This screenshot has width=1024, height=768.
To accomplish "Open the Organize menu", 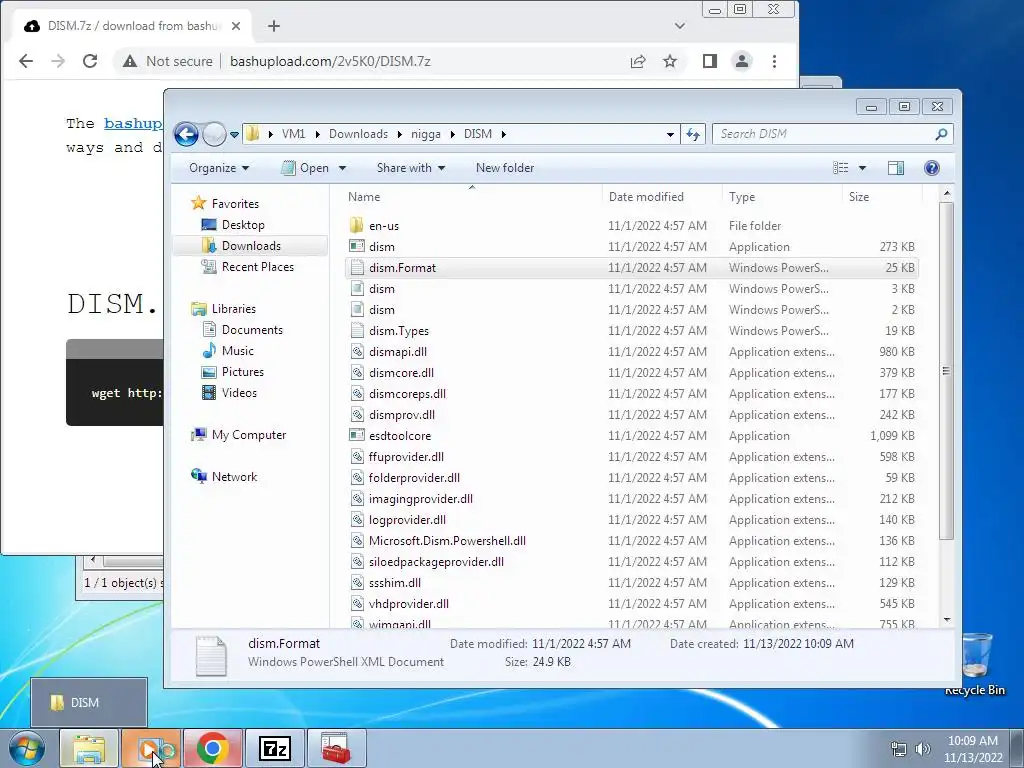I will tap(219, 168).
